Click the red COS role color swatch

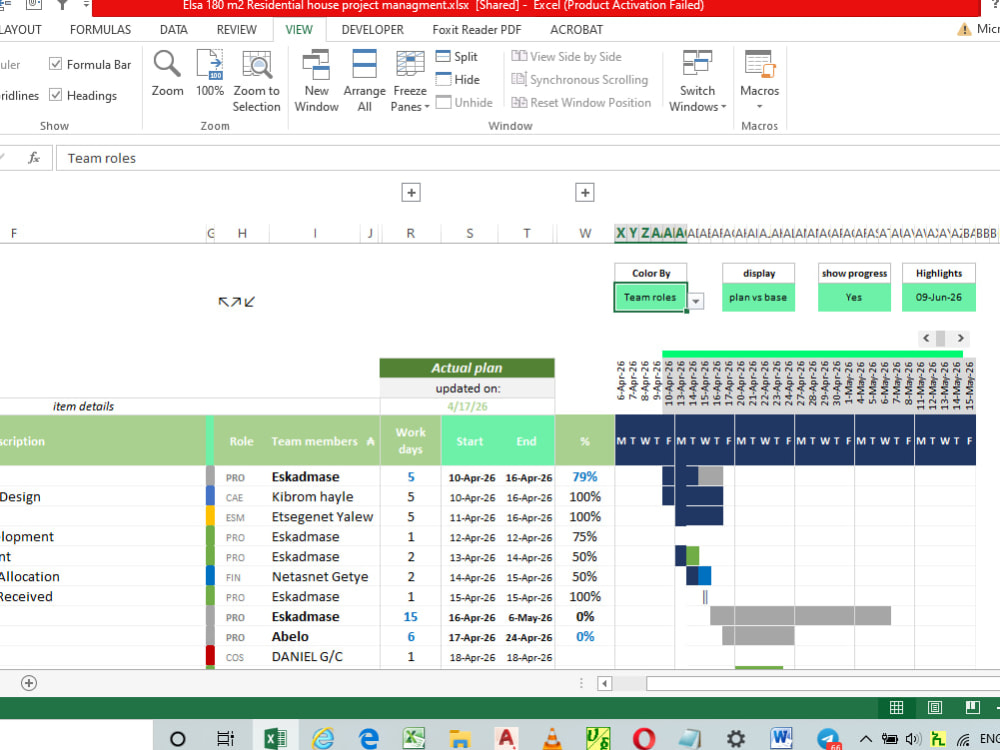[x=210, y=656]
